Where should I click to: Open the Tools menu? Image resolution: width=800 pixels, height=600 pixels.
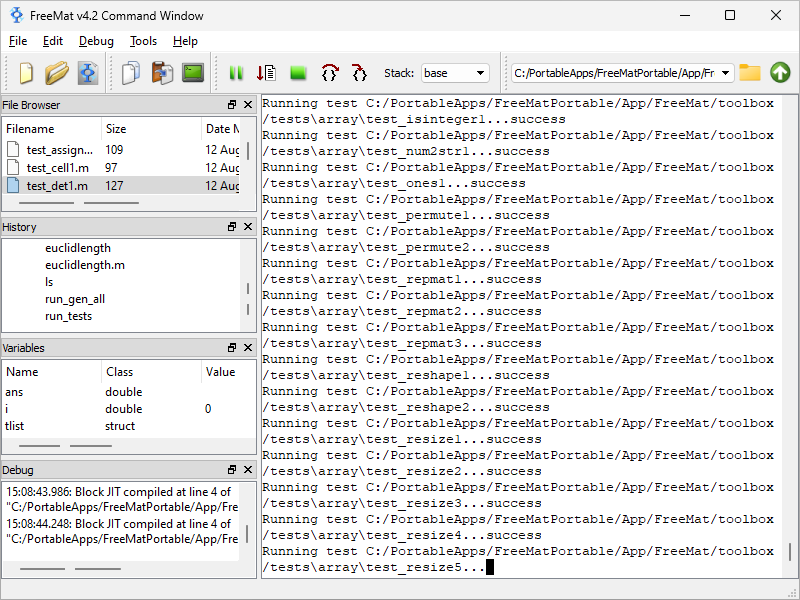[x=143, y=41]
